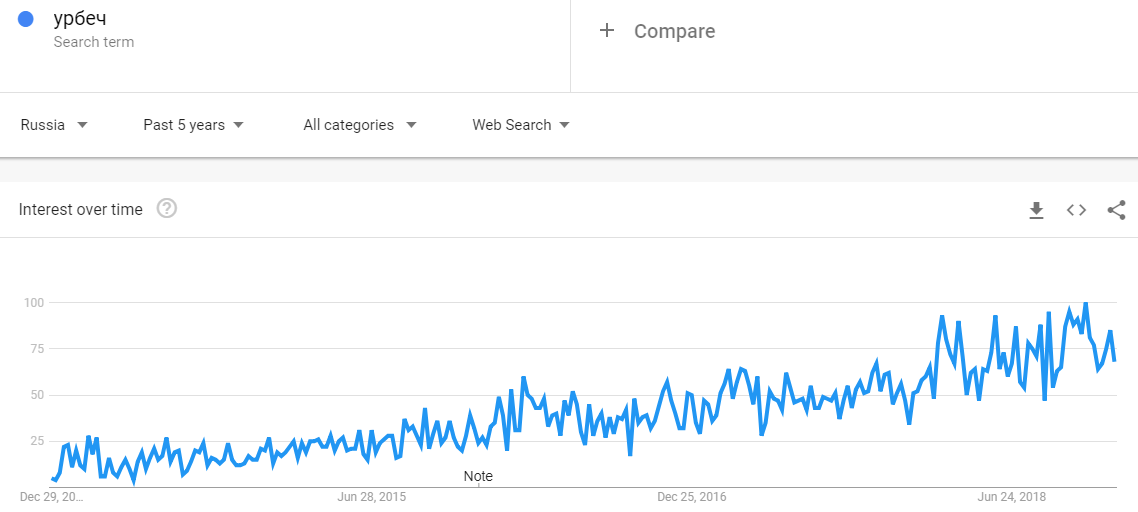Viewport: 1138px width, 512px height.
Task: Click the arrow next to Russia
Action: (82, 125)
